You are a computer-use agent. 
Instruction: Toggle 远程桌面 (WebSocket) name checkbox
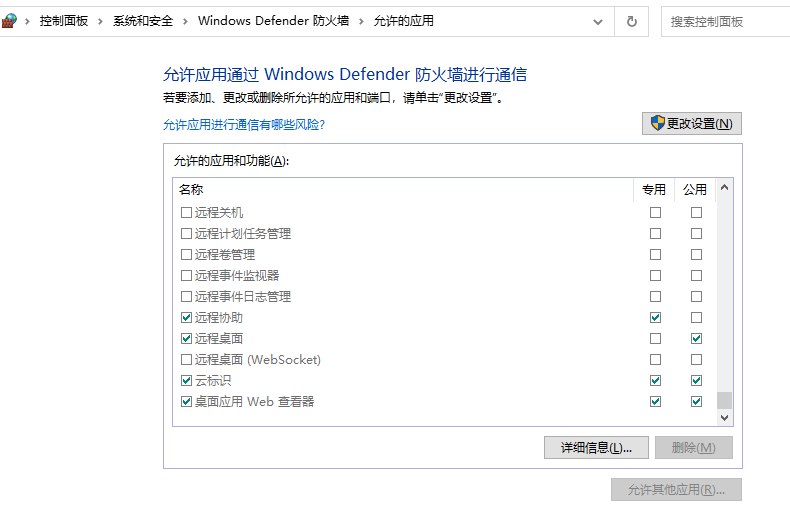(186, 360)
